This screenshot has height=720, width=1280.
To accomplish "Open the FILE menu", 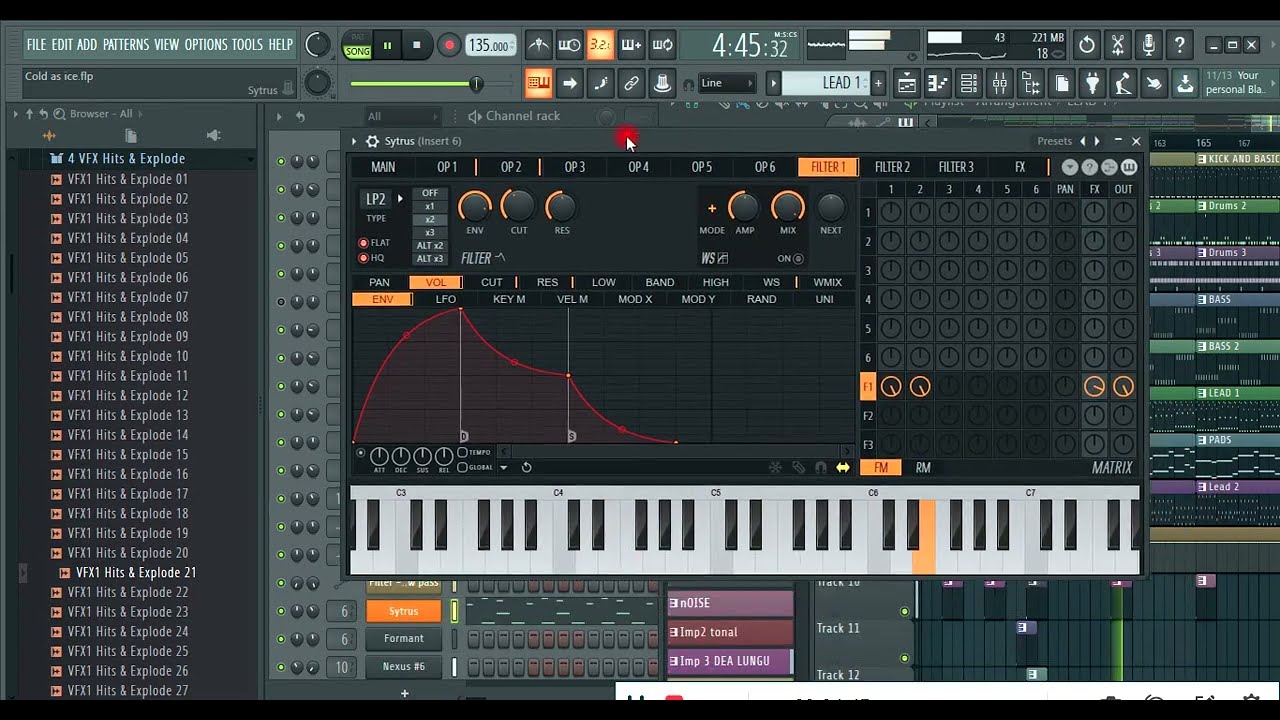I will [37, 45].
